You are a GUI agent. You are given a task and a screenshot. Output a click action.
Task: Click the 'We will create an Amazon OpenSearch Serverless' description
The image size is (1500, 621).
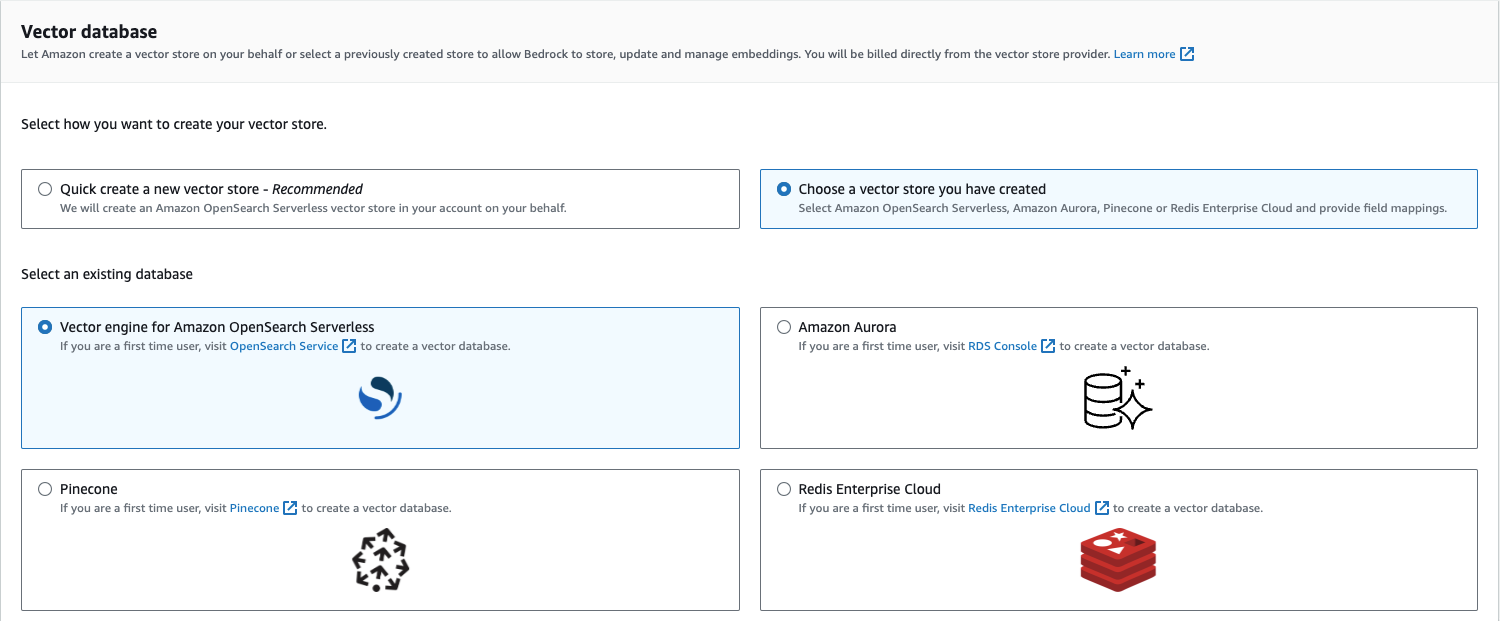click(314, 208)
